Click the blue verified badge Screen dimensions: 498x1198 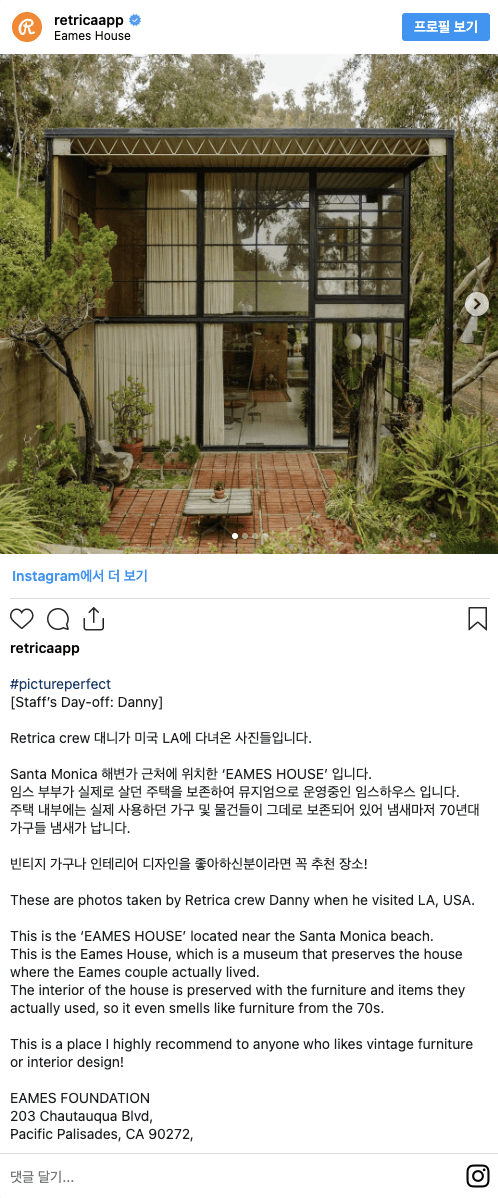click(135, 20)
